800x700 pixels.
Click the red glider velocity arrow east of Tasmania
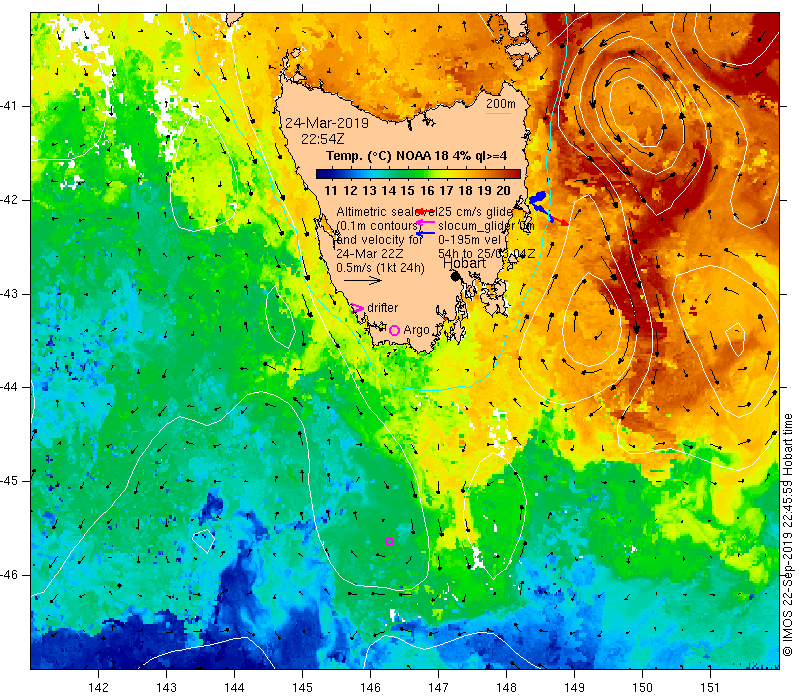pos(560,221)
